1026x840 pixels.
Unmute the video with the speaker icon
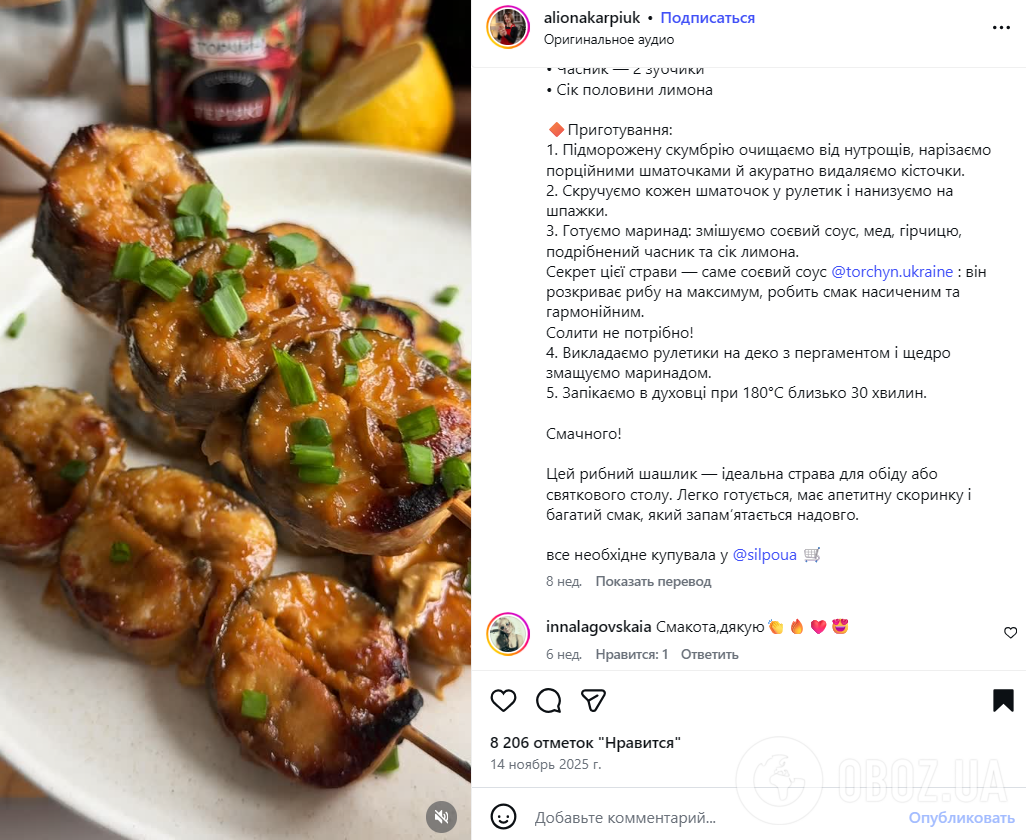coord(442,816)
